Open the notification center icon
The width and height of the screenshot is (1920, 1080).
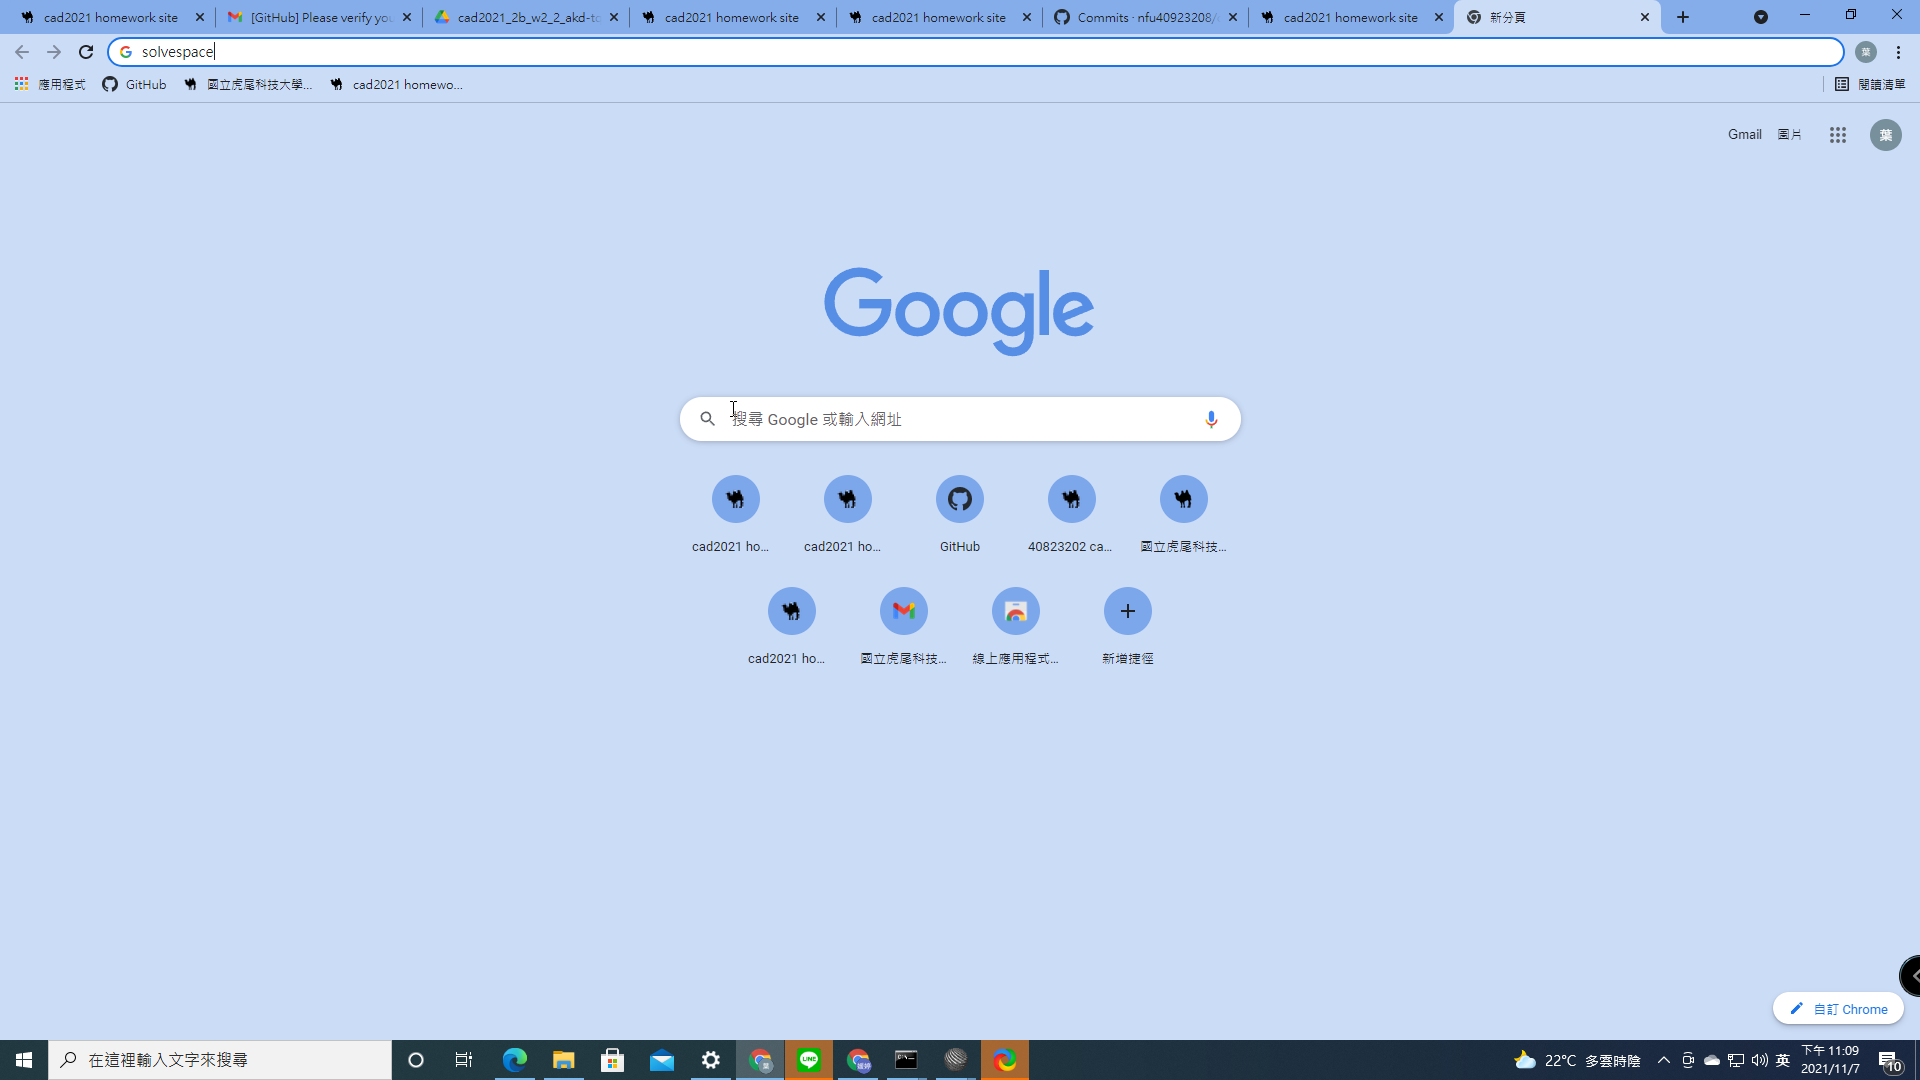tap(1889, 1060)
